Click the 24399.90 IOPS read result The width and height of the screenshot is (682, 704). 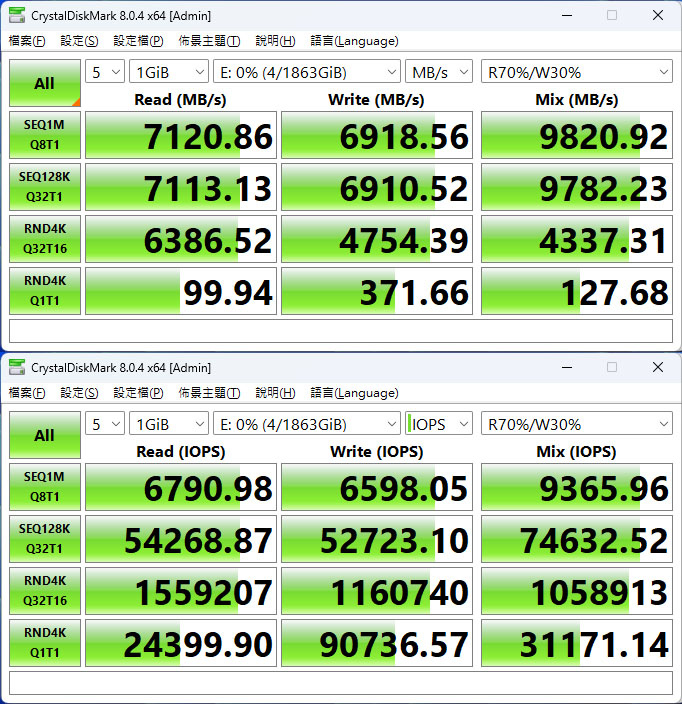point(181,643)
